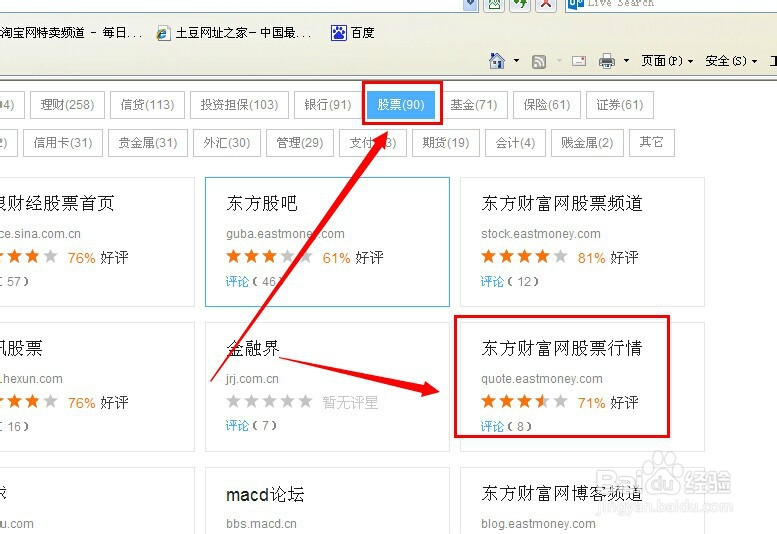Click the Home icon in IE toolbar

pyautogui.click(x=497, y=61)
